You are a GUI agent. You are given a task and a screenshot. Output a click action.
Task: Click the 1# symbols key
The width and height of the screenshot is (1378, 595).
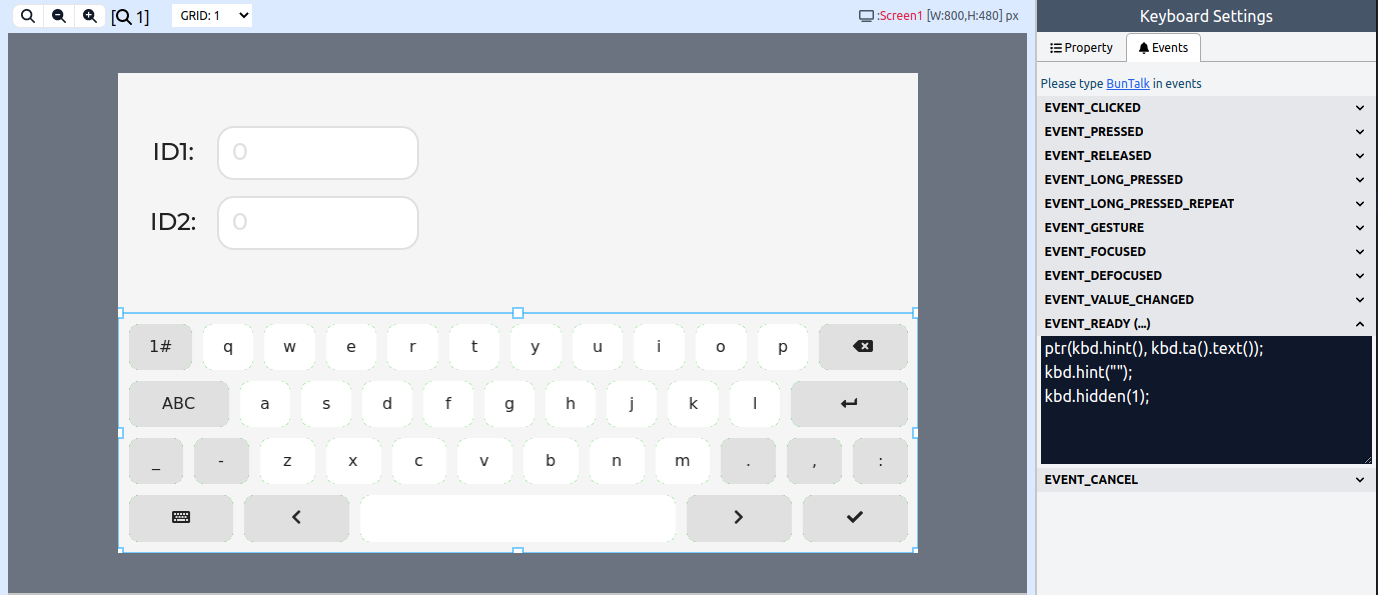pyautogui.click(x=160, y=347)
